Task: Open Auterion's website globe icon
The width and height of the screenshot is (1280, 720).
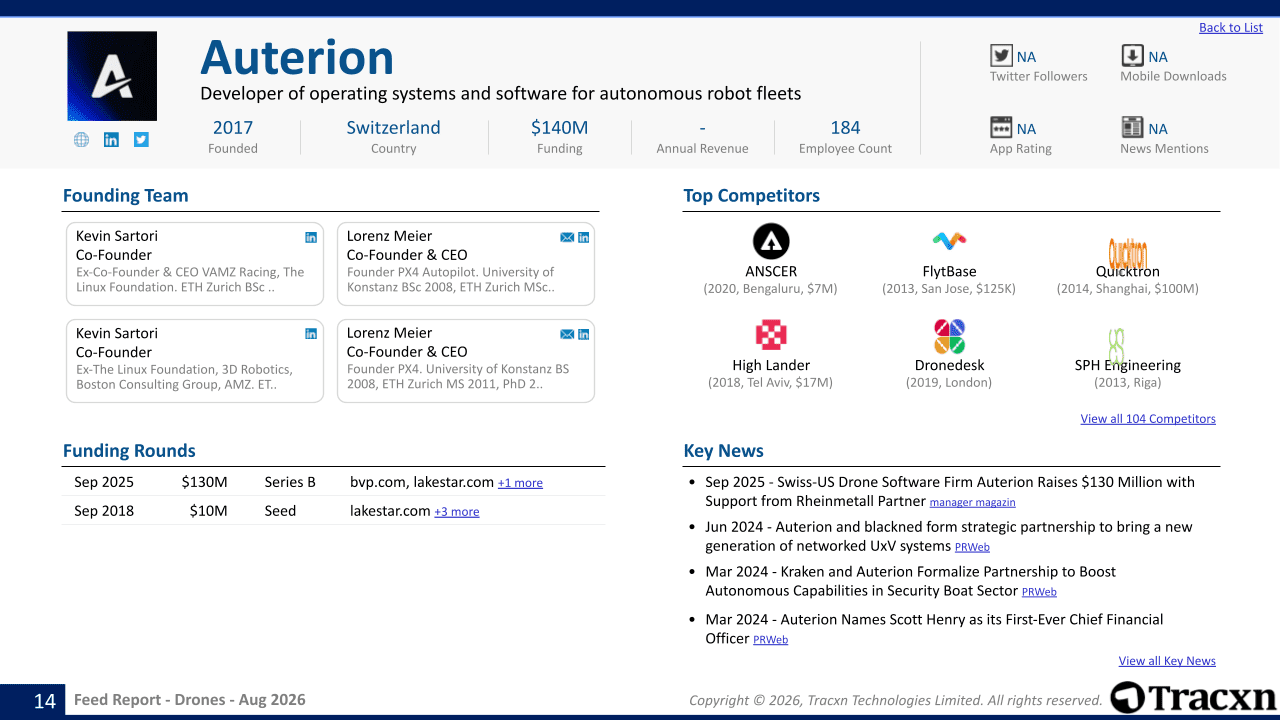Action: click(81, 140)
